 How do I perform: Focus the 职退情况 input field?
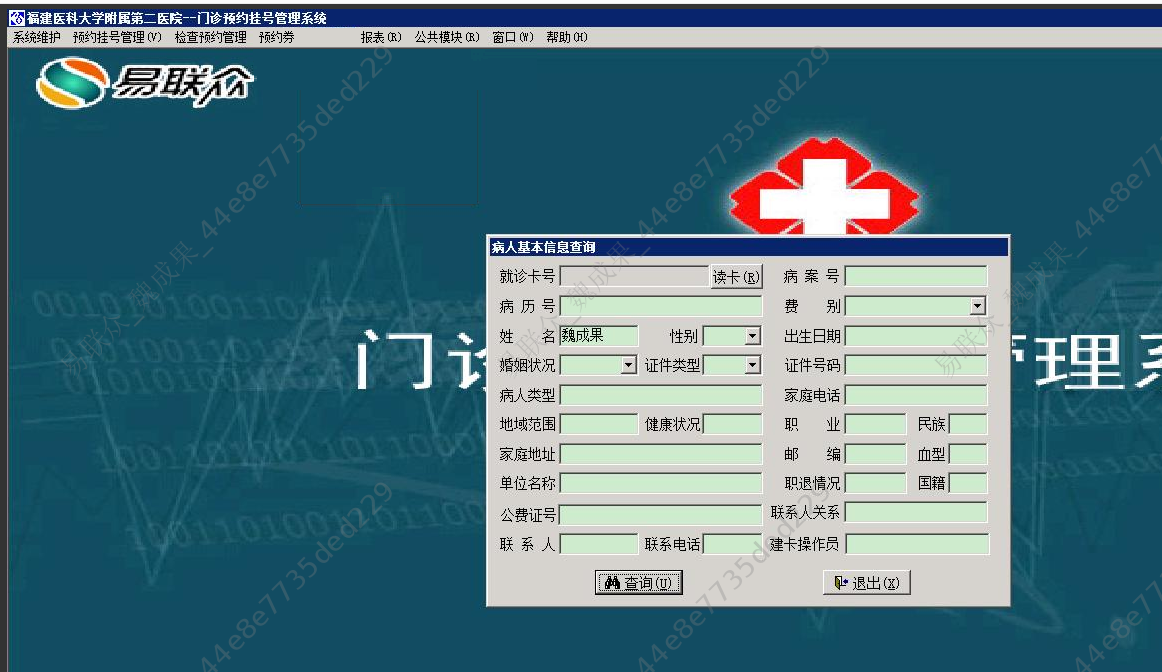[x=875, y=483]
